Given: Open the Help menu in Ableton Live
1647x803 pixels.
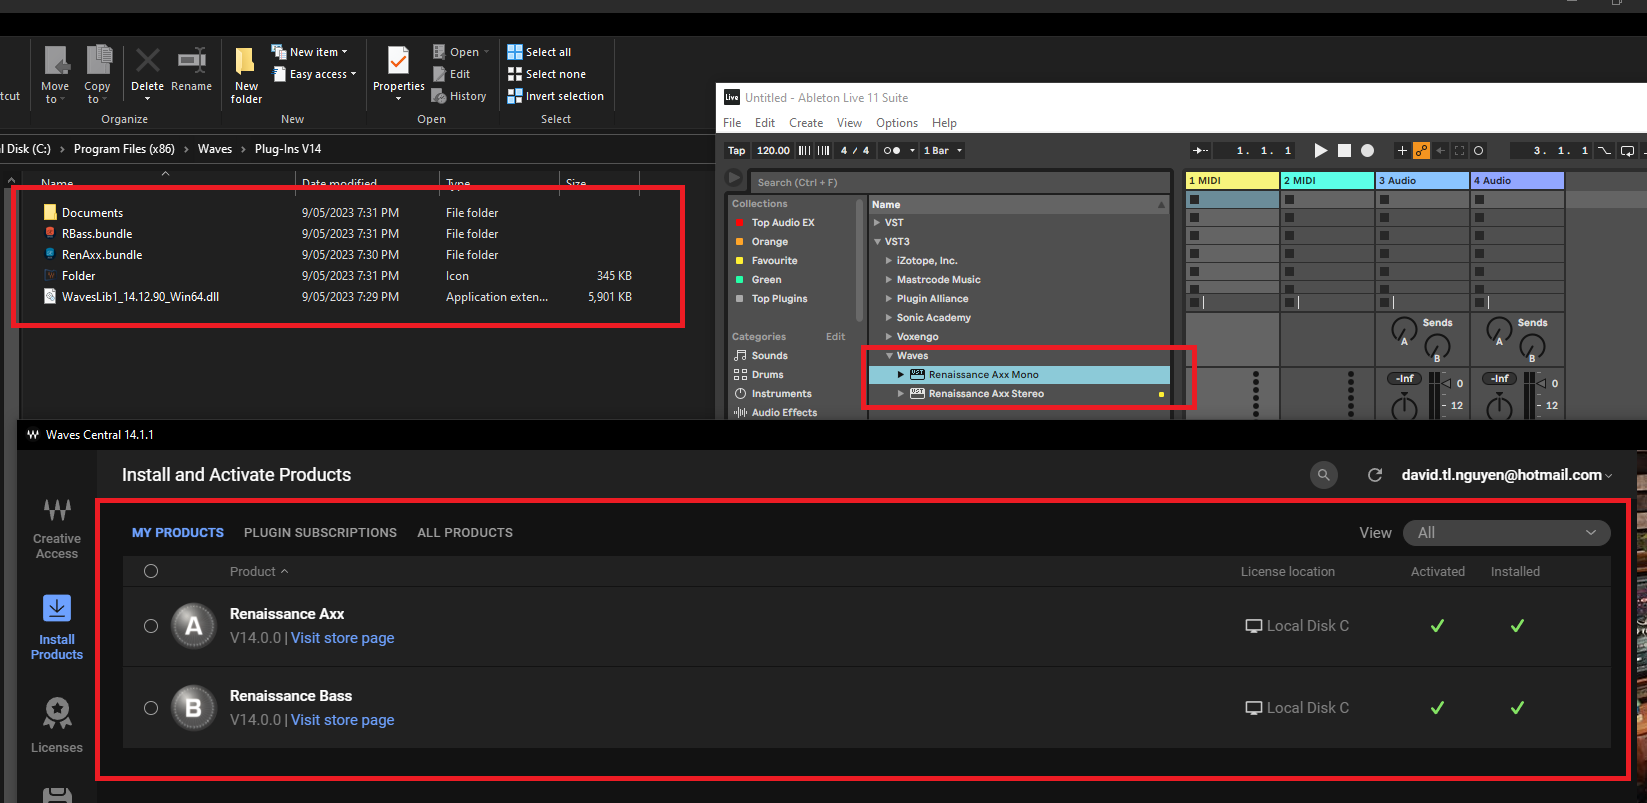Looking at the screenshot, I should pyautogui.click(x=944, y=123).
